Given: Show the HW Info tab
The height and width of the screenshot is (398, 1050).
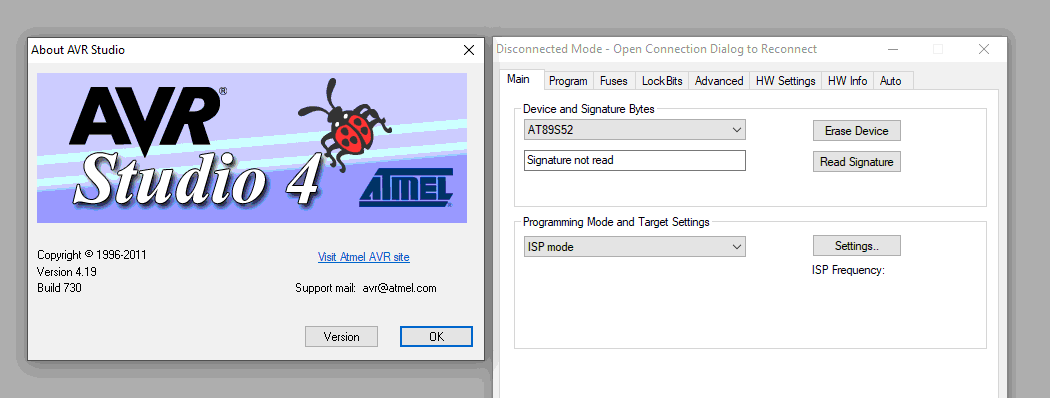Looking at the screenshot, I should pyautogui.click(x=847, y=80).
